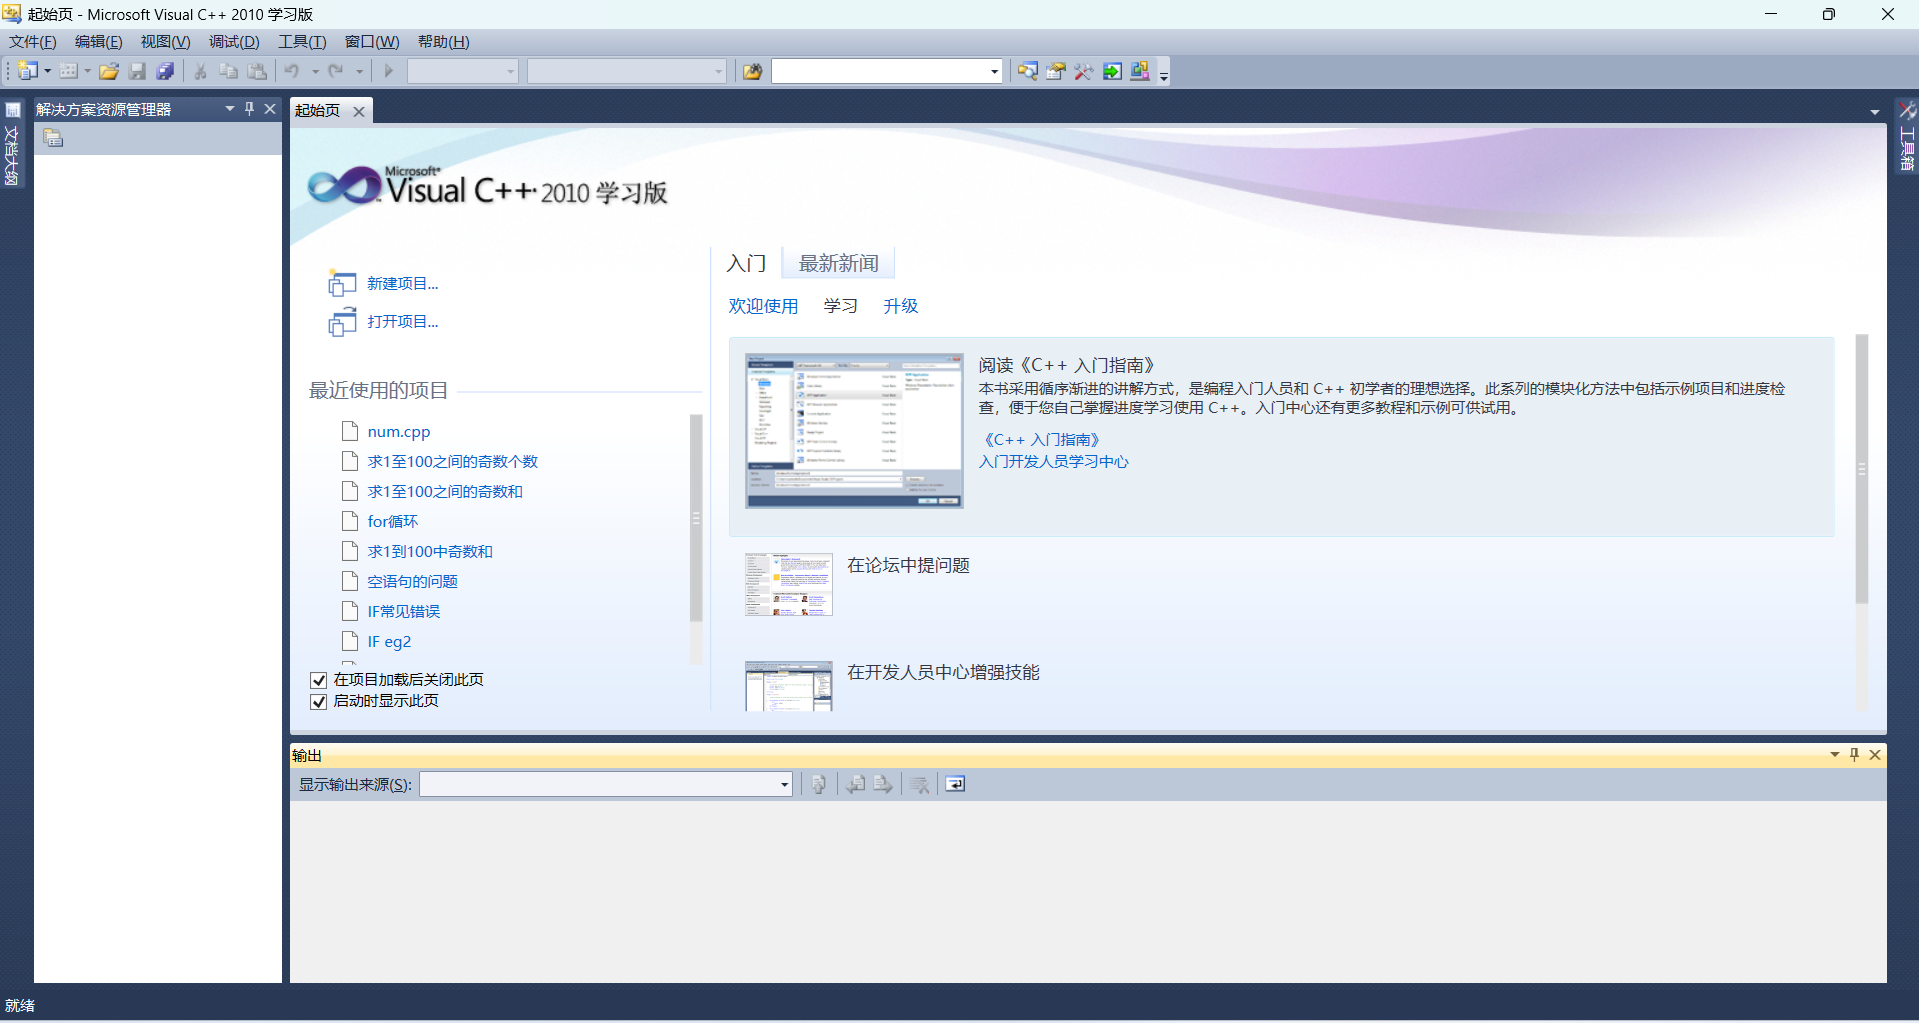Pin the 解决方案资源管理器 panel
Image resolution: width=1919 pixels, height=1023 pixels.
(248, 108)
